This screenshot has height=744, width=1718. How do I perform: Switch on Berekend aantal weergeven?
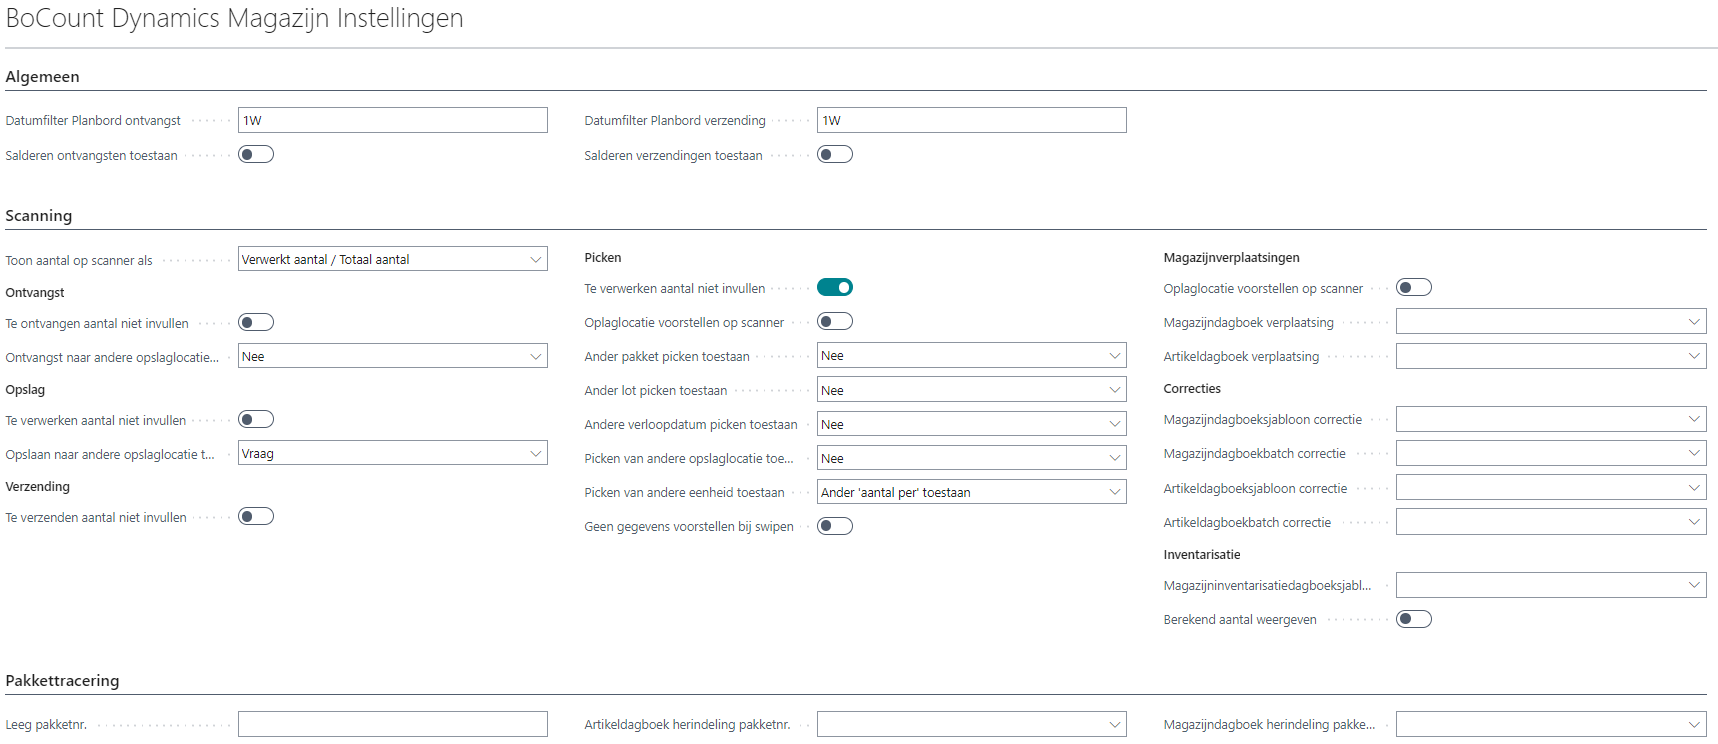coord(1414,619)
